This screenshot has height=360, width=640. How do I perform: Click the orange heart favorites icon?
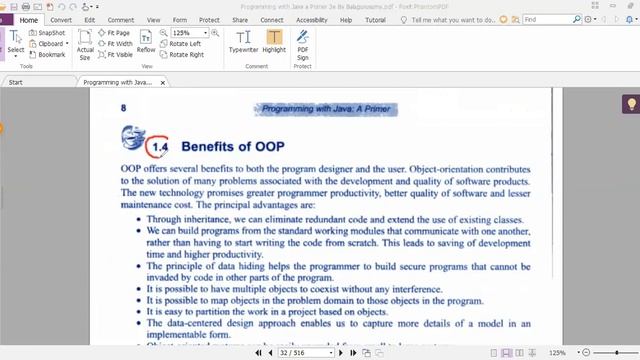504,20
